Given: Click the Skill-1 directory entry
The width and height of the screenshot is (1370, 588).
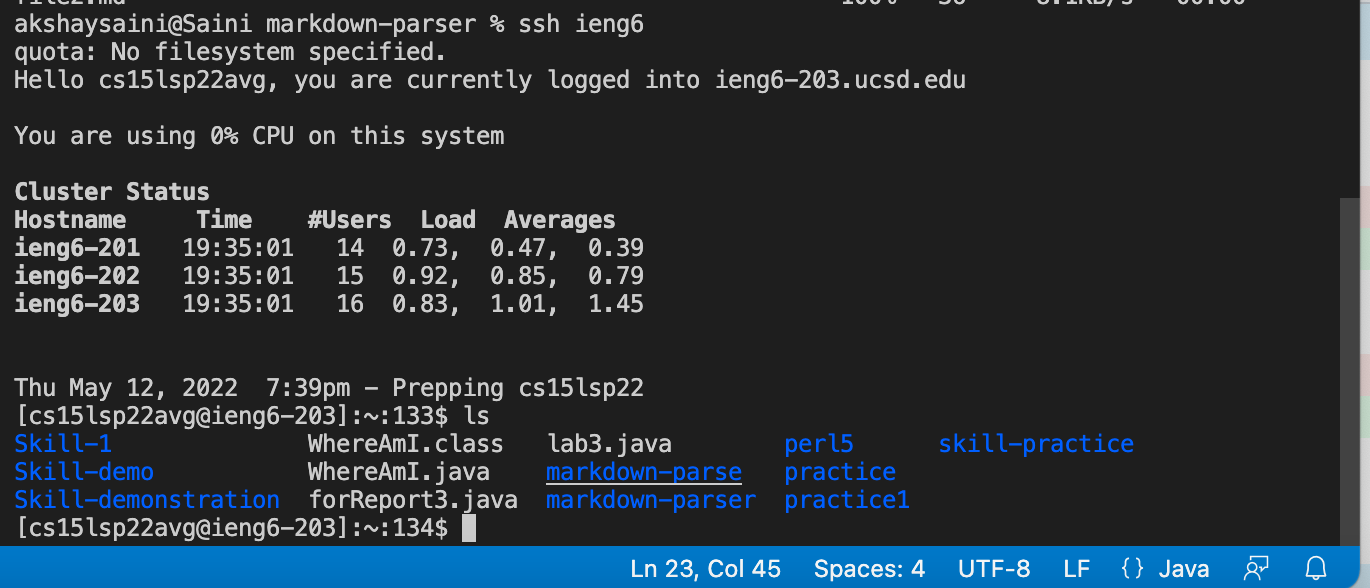Looking at the screenshot, I should point(62,443).
